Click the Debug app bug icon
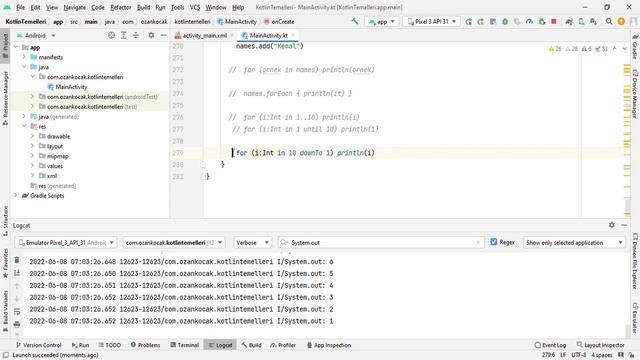The height and width of the screenshot is (360, 640). [x=505, y=21]
